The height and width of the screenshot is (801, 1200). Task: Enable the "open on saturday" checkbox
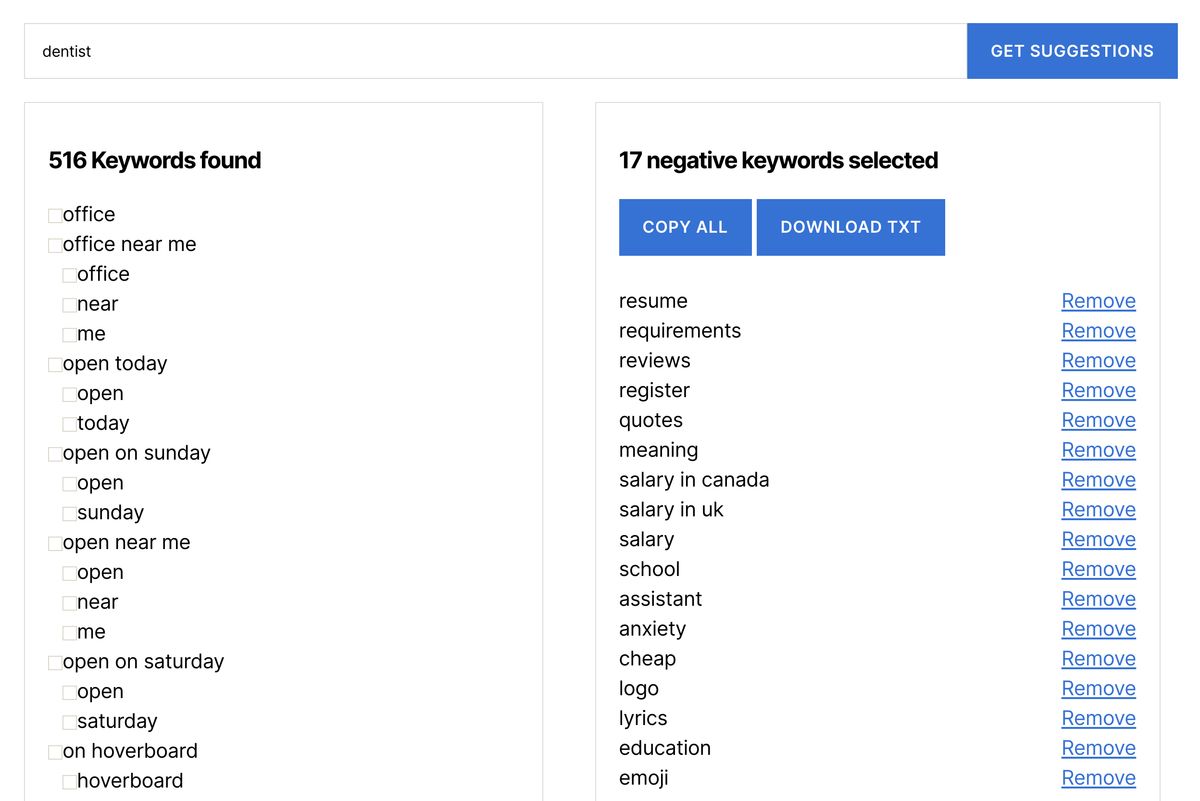(x=54, y=661)
